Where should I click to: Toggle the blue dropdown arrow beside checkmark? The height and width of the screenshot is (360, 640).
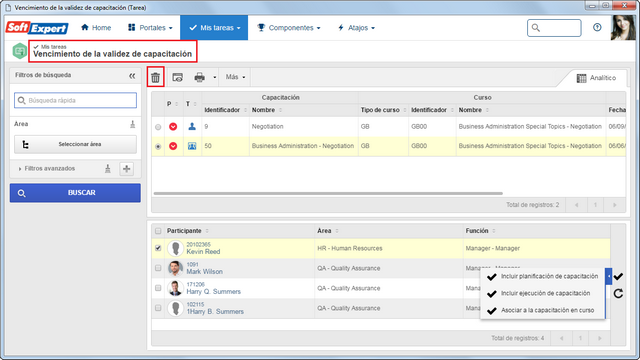tap(609, 276)
